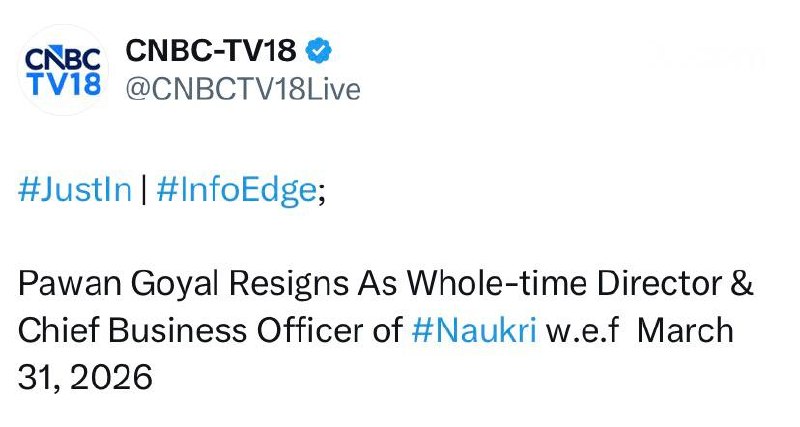Click the w.e.f abbreviation
The height and width of the screenshot is (427, 800).
pyautogui.click(x=582, y=329)
